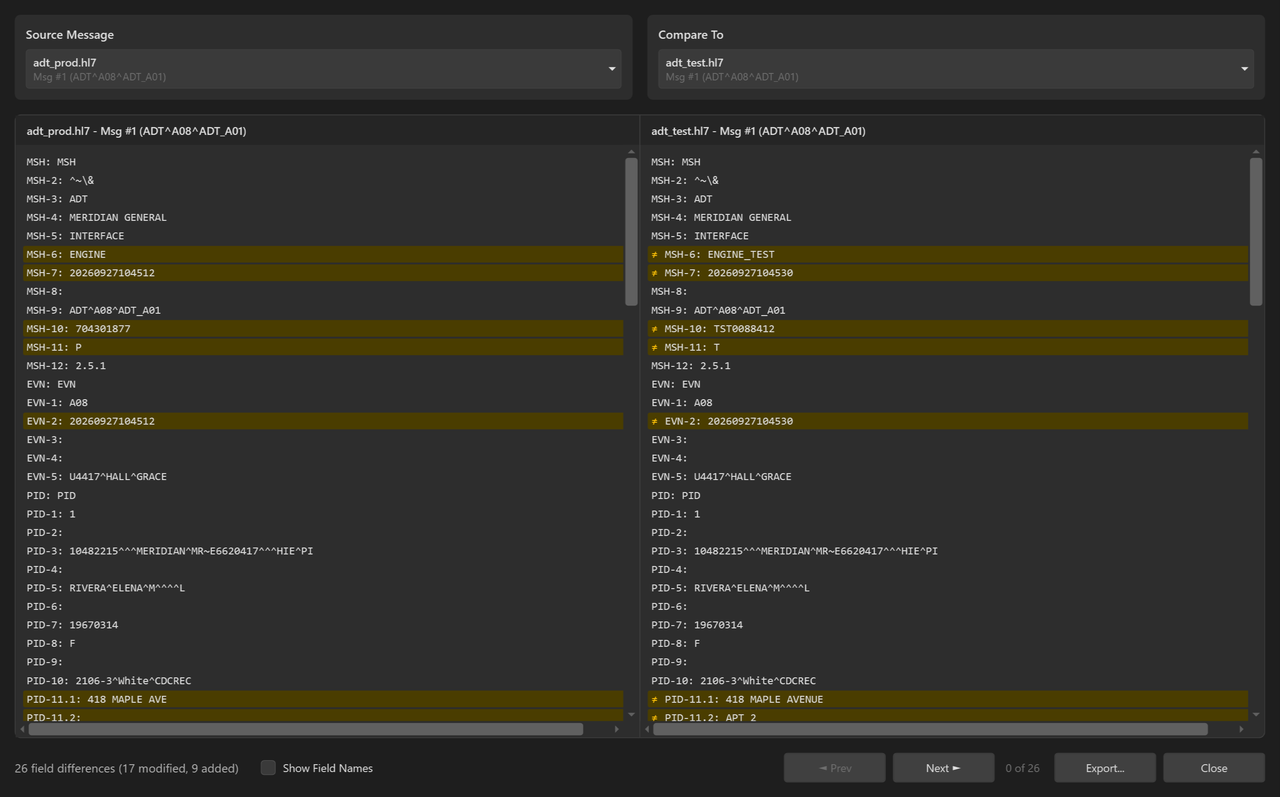Enable the Show Field Names checkbox

268,768
